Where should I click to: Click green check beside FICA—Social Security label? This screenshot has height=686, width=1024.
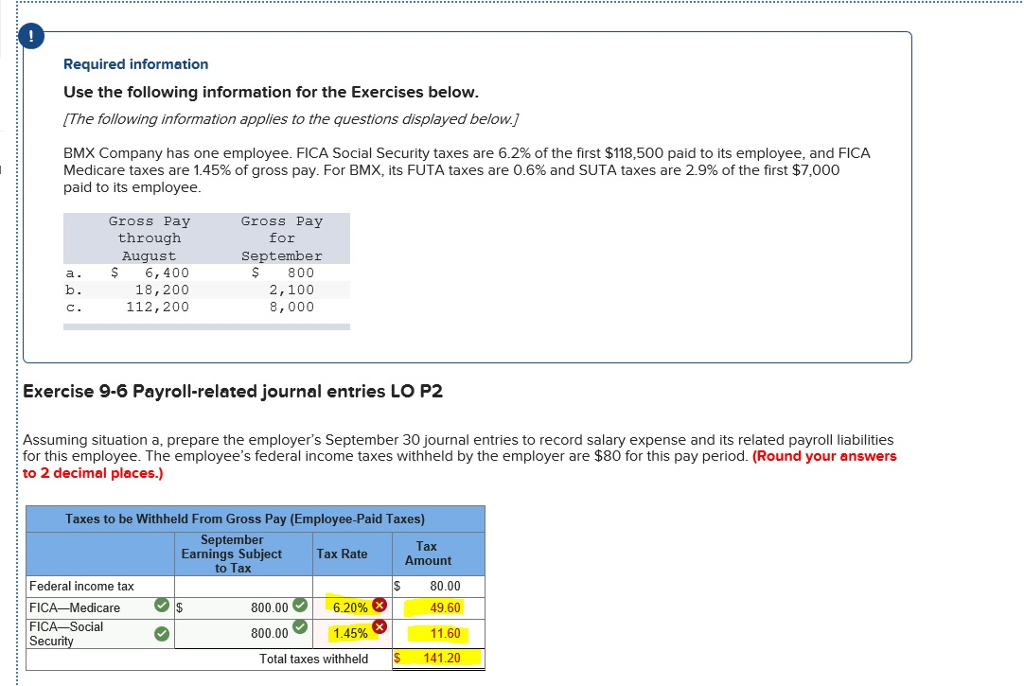coord(161,633)
